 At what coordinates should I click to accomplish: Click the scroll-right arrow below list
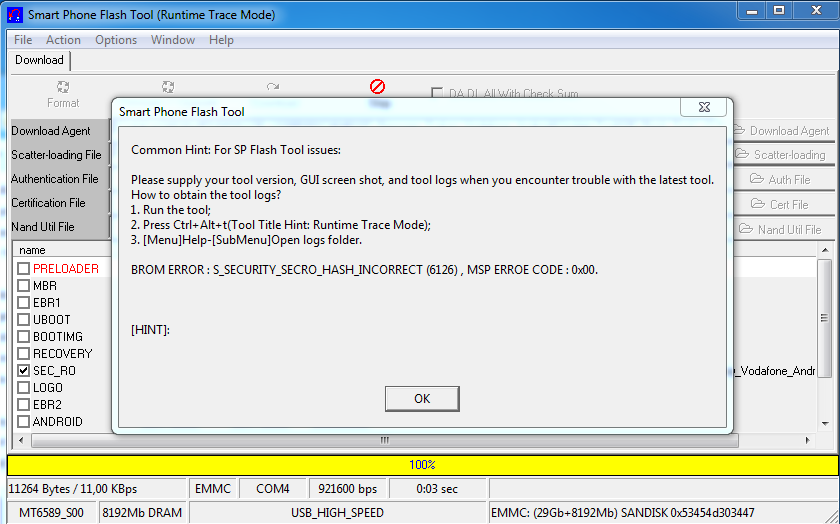(x=807, y=440)
